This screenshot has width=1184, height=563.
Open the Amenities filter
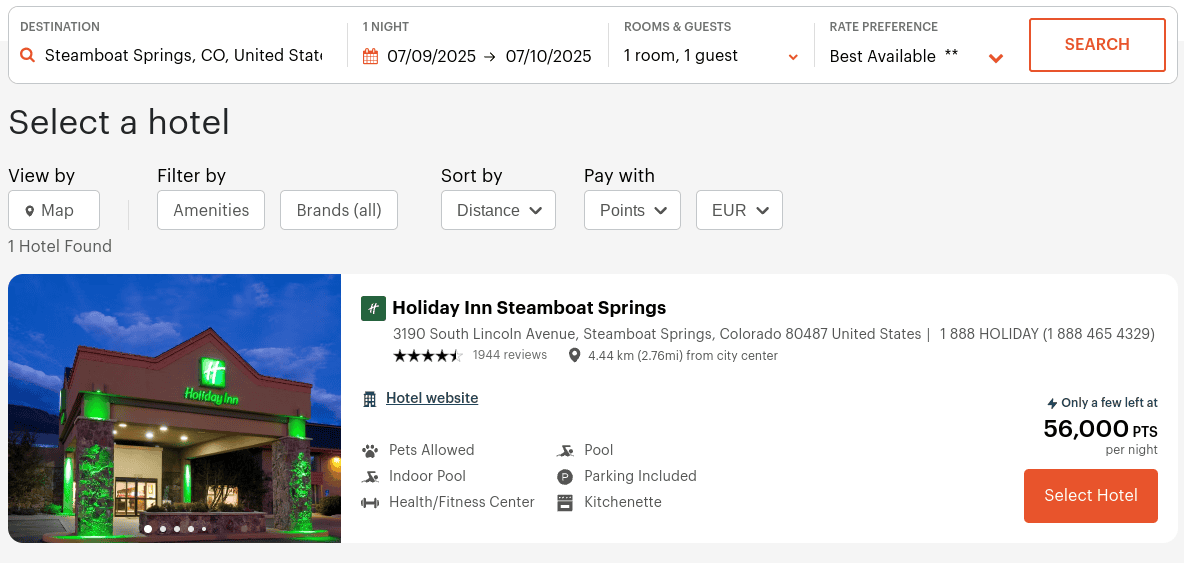tap(211, 210)
